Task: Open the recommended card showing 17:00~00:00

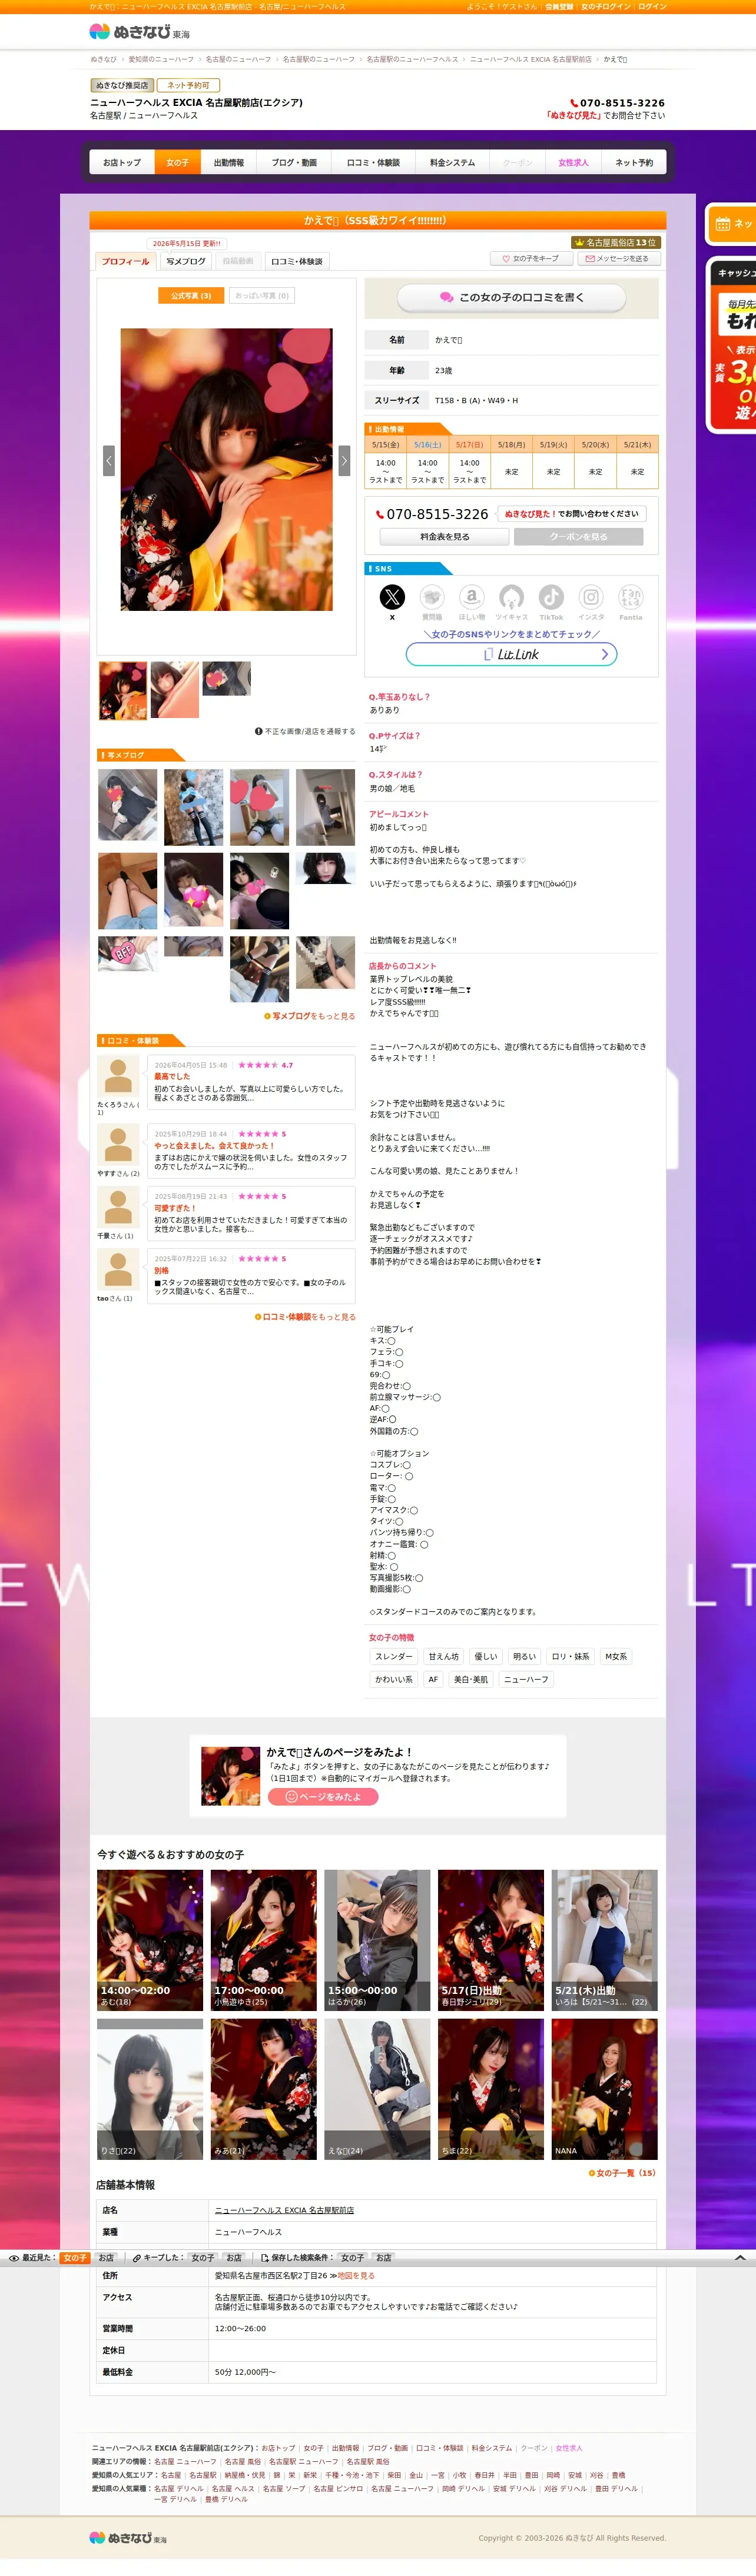Action: (264, 1939)
